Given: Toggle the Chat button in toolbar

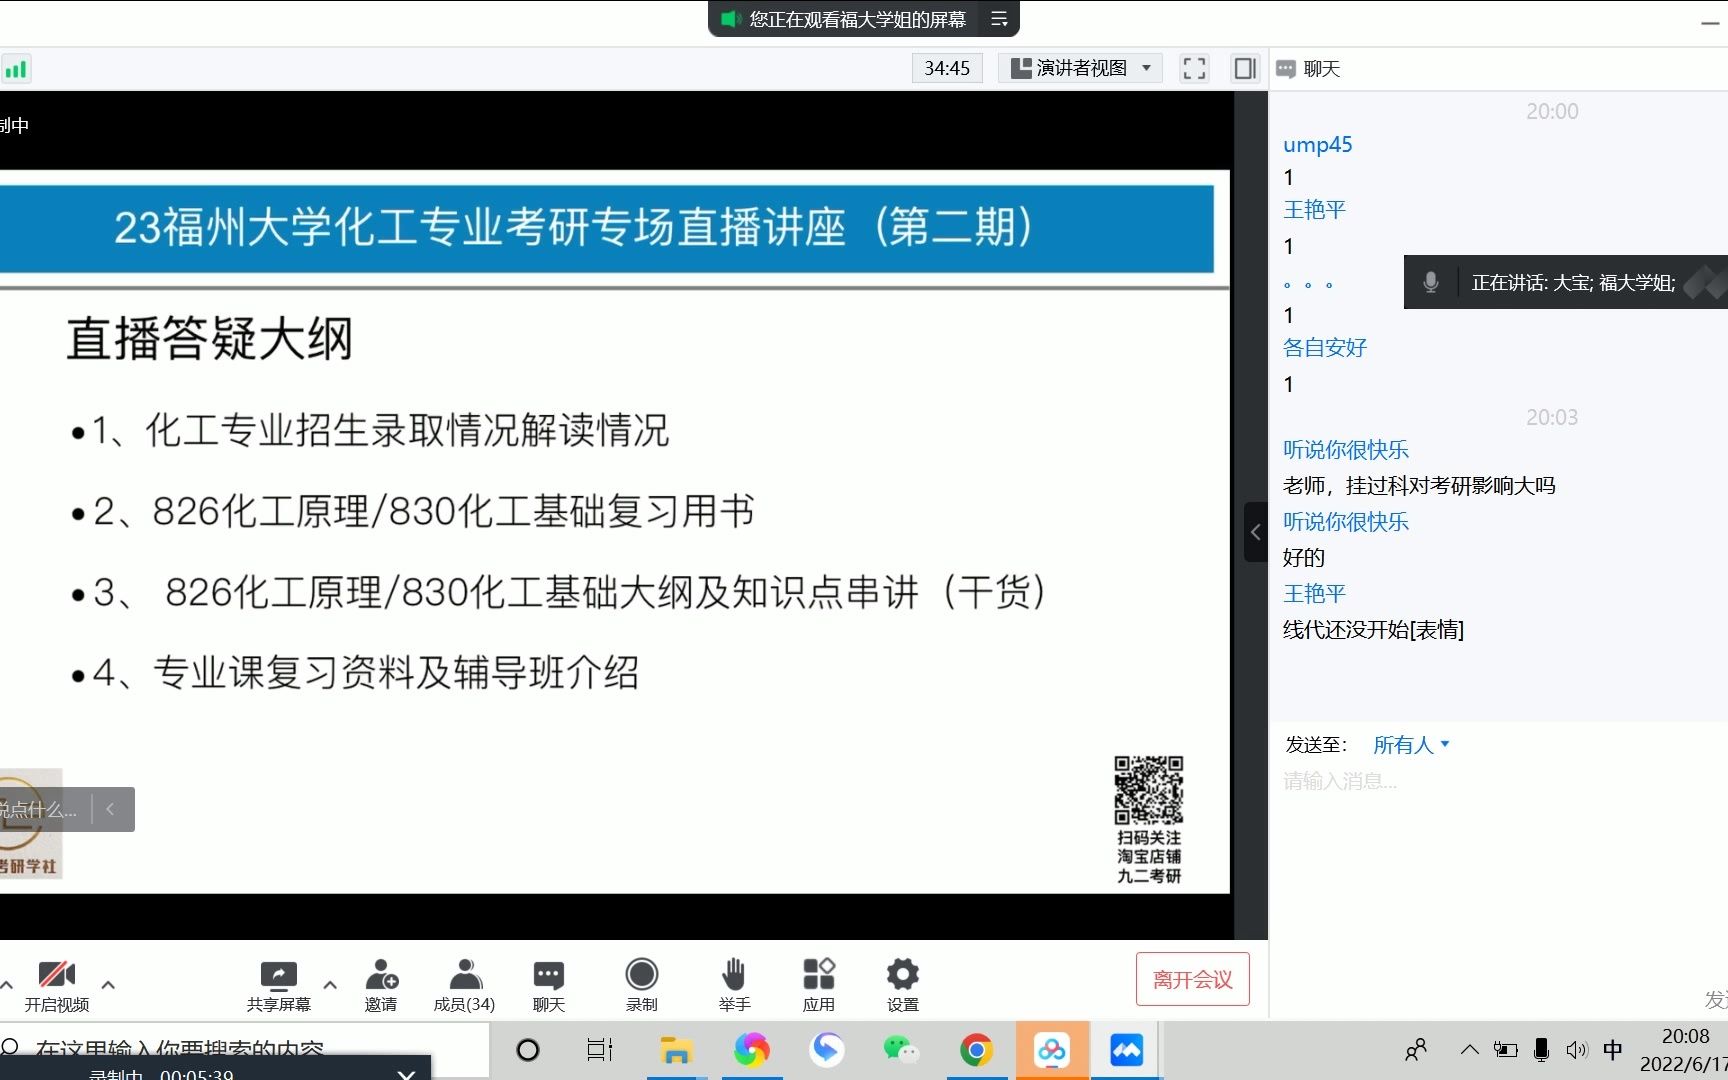Looking at the screenshot, I should click(x=548, y=985).
